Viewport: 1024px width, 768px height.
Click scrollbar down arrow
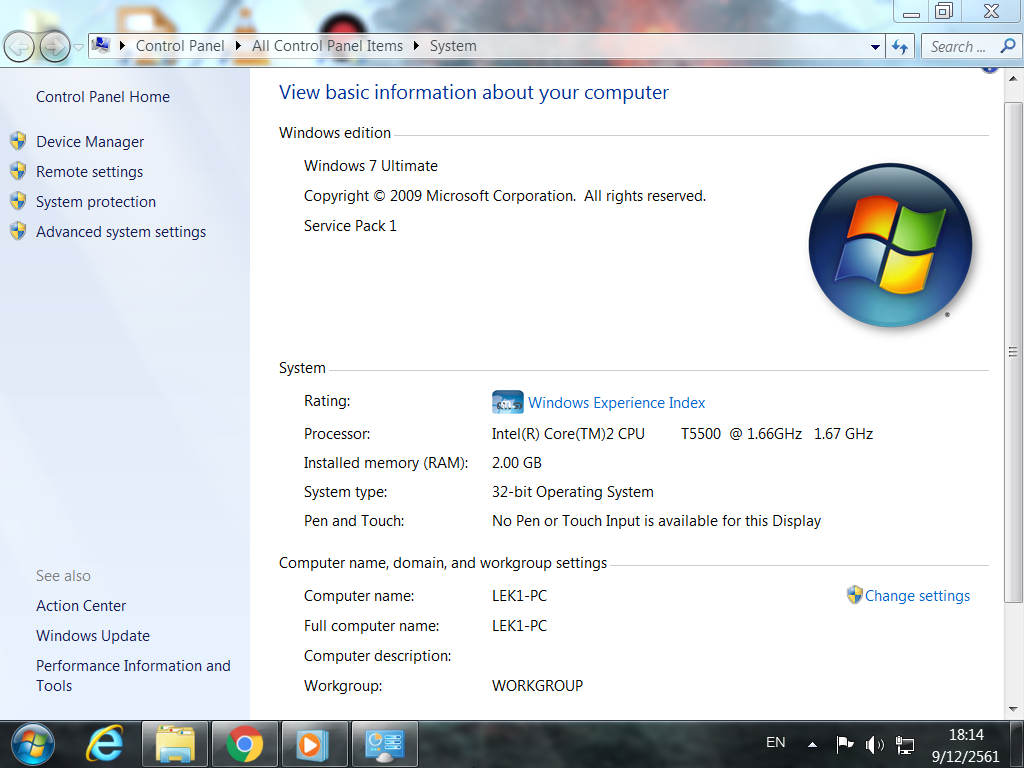(1014, 709)
